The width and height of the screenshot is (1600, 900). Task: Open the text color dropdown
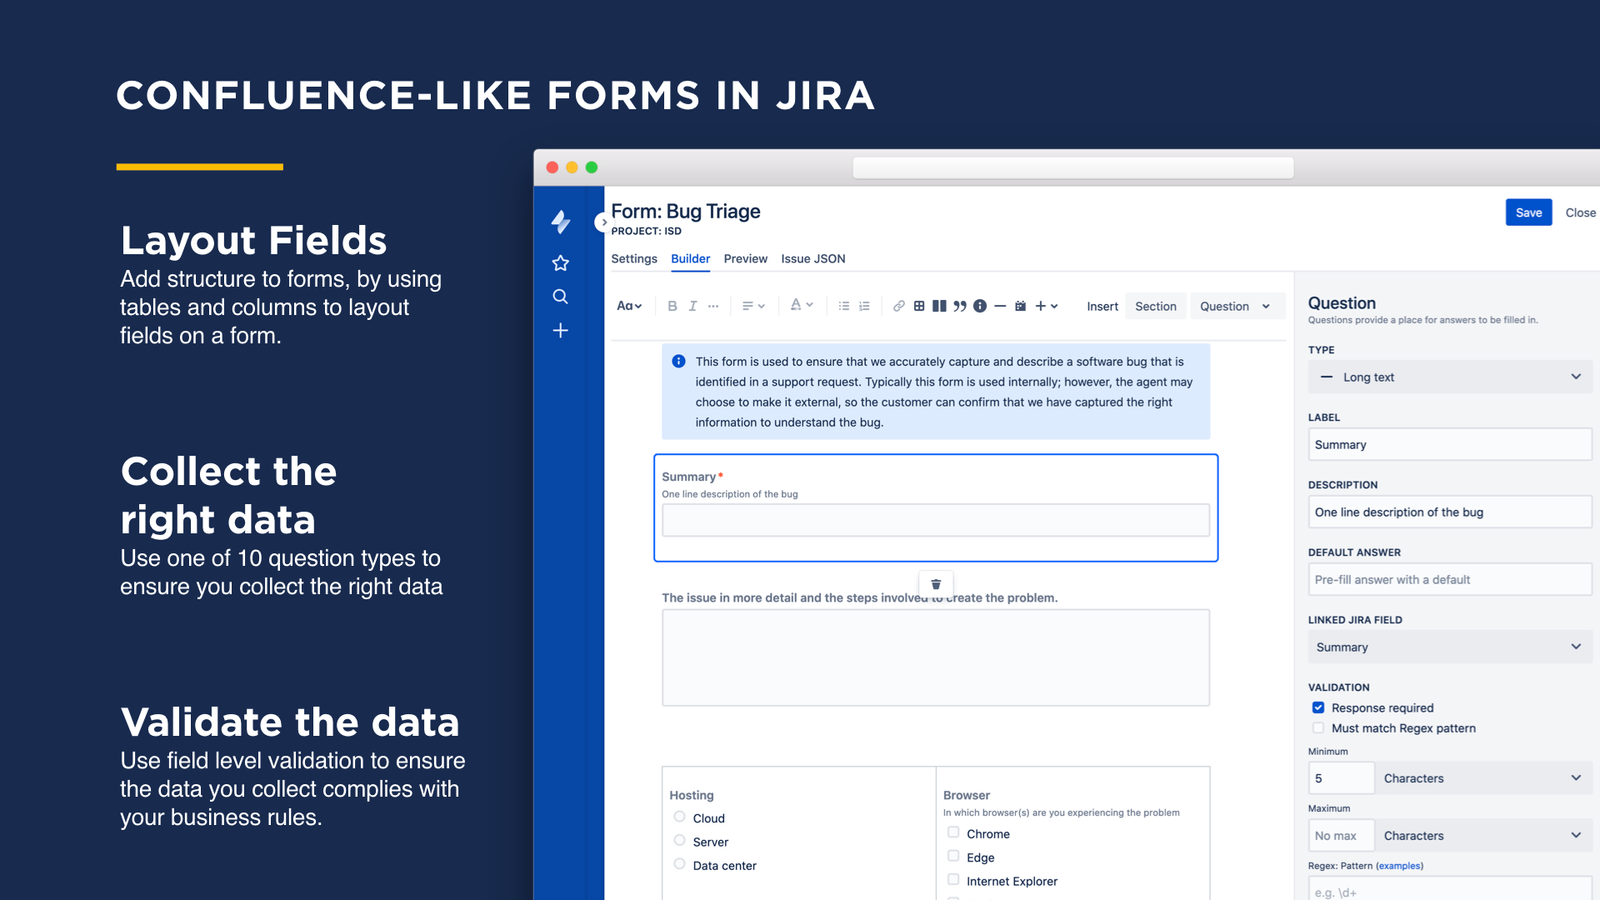click(x=802, y=305)
